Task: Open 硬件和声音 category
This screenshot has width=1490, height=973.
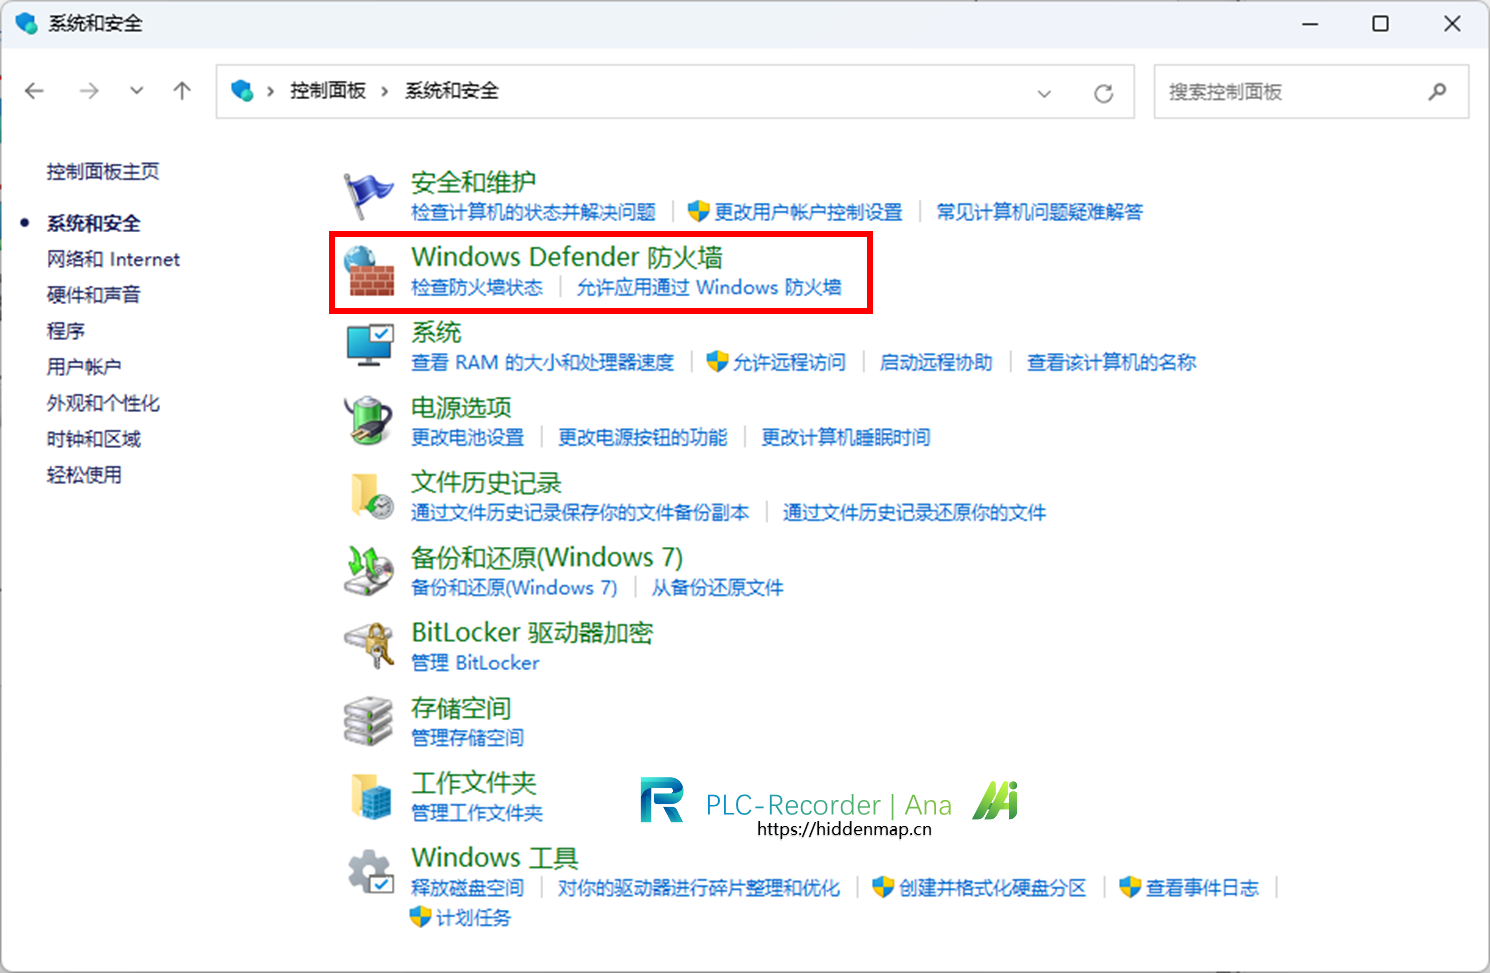Action: point(94,295)
